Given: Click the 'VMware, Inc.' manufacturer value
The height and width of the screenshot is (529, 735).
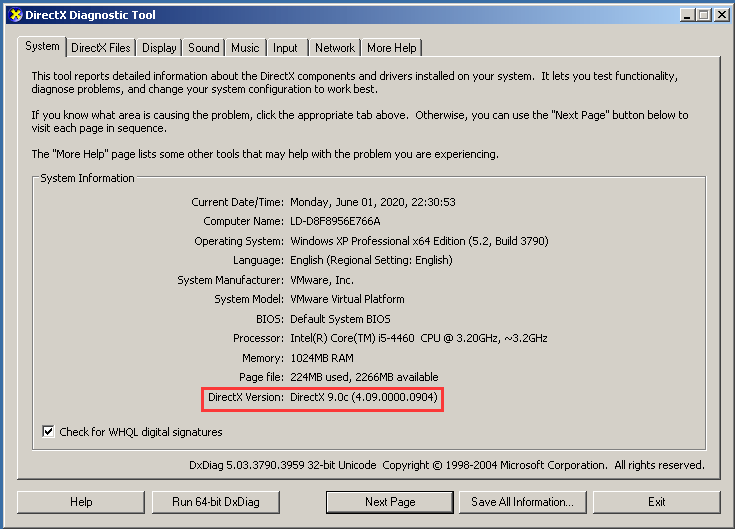Looking at the screenshot, I should tap(322, 280).
